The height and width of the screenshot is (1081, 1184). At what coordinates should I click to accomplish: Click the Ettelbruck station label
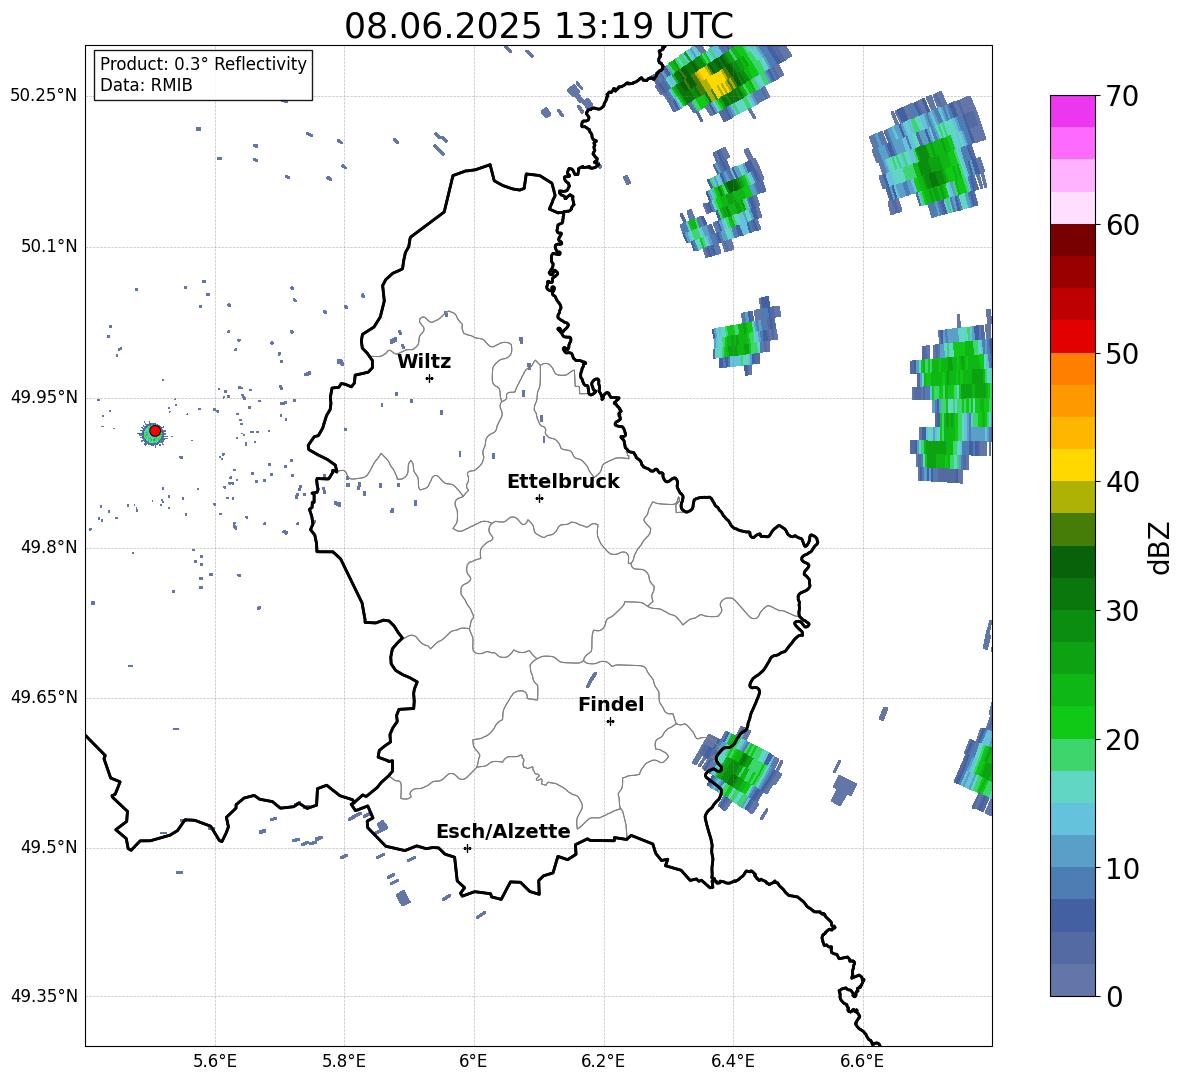click(563, 482)
